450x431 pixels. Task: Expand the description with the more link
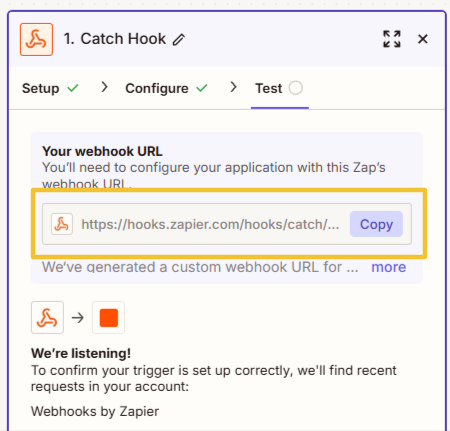[389, 267]
